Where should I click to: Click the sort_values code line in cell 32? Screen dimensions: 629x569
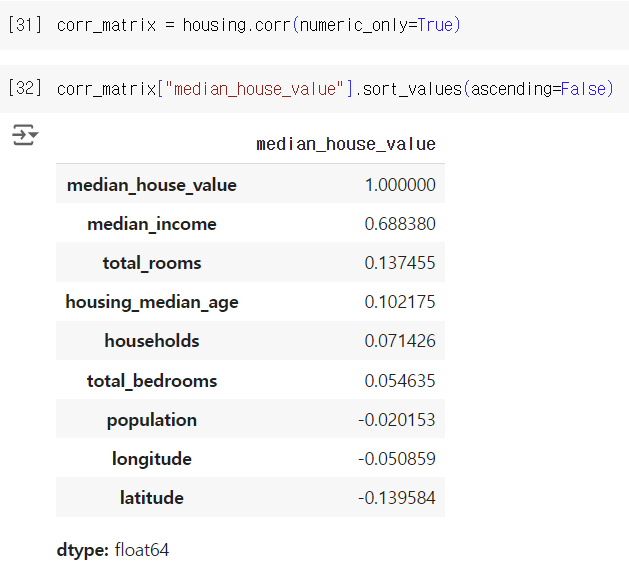tap(335, 89)
